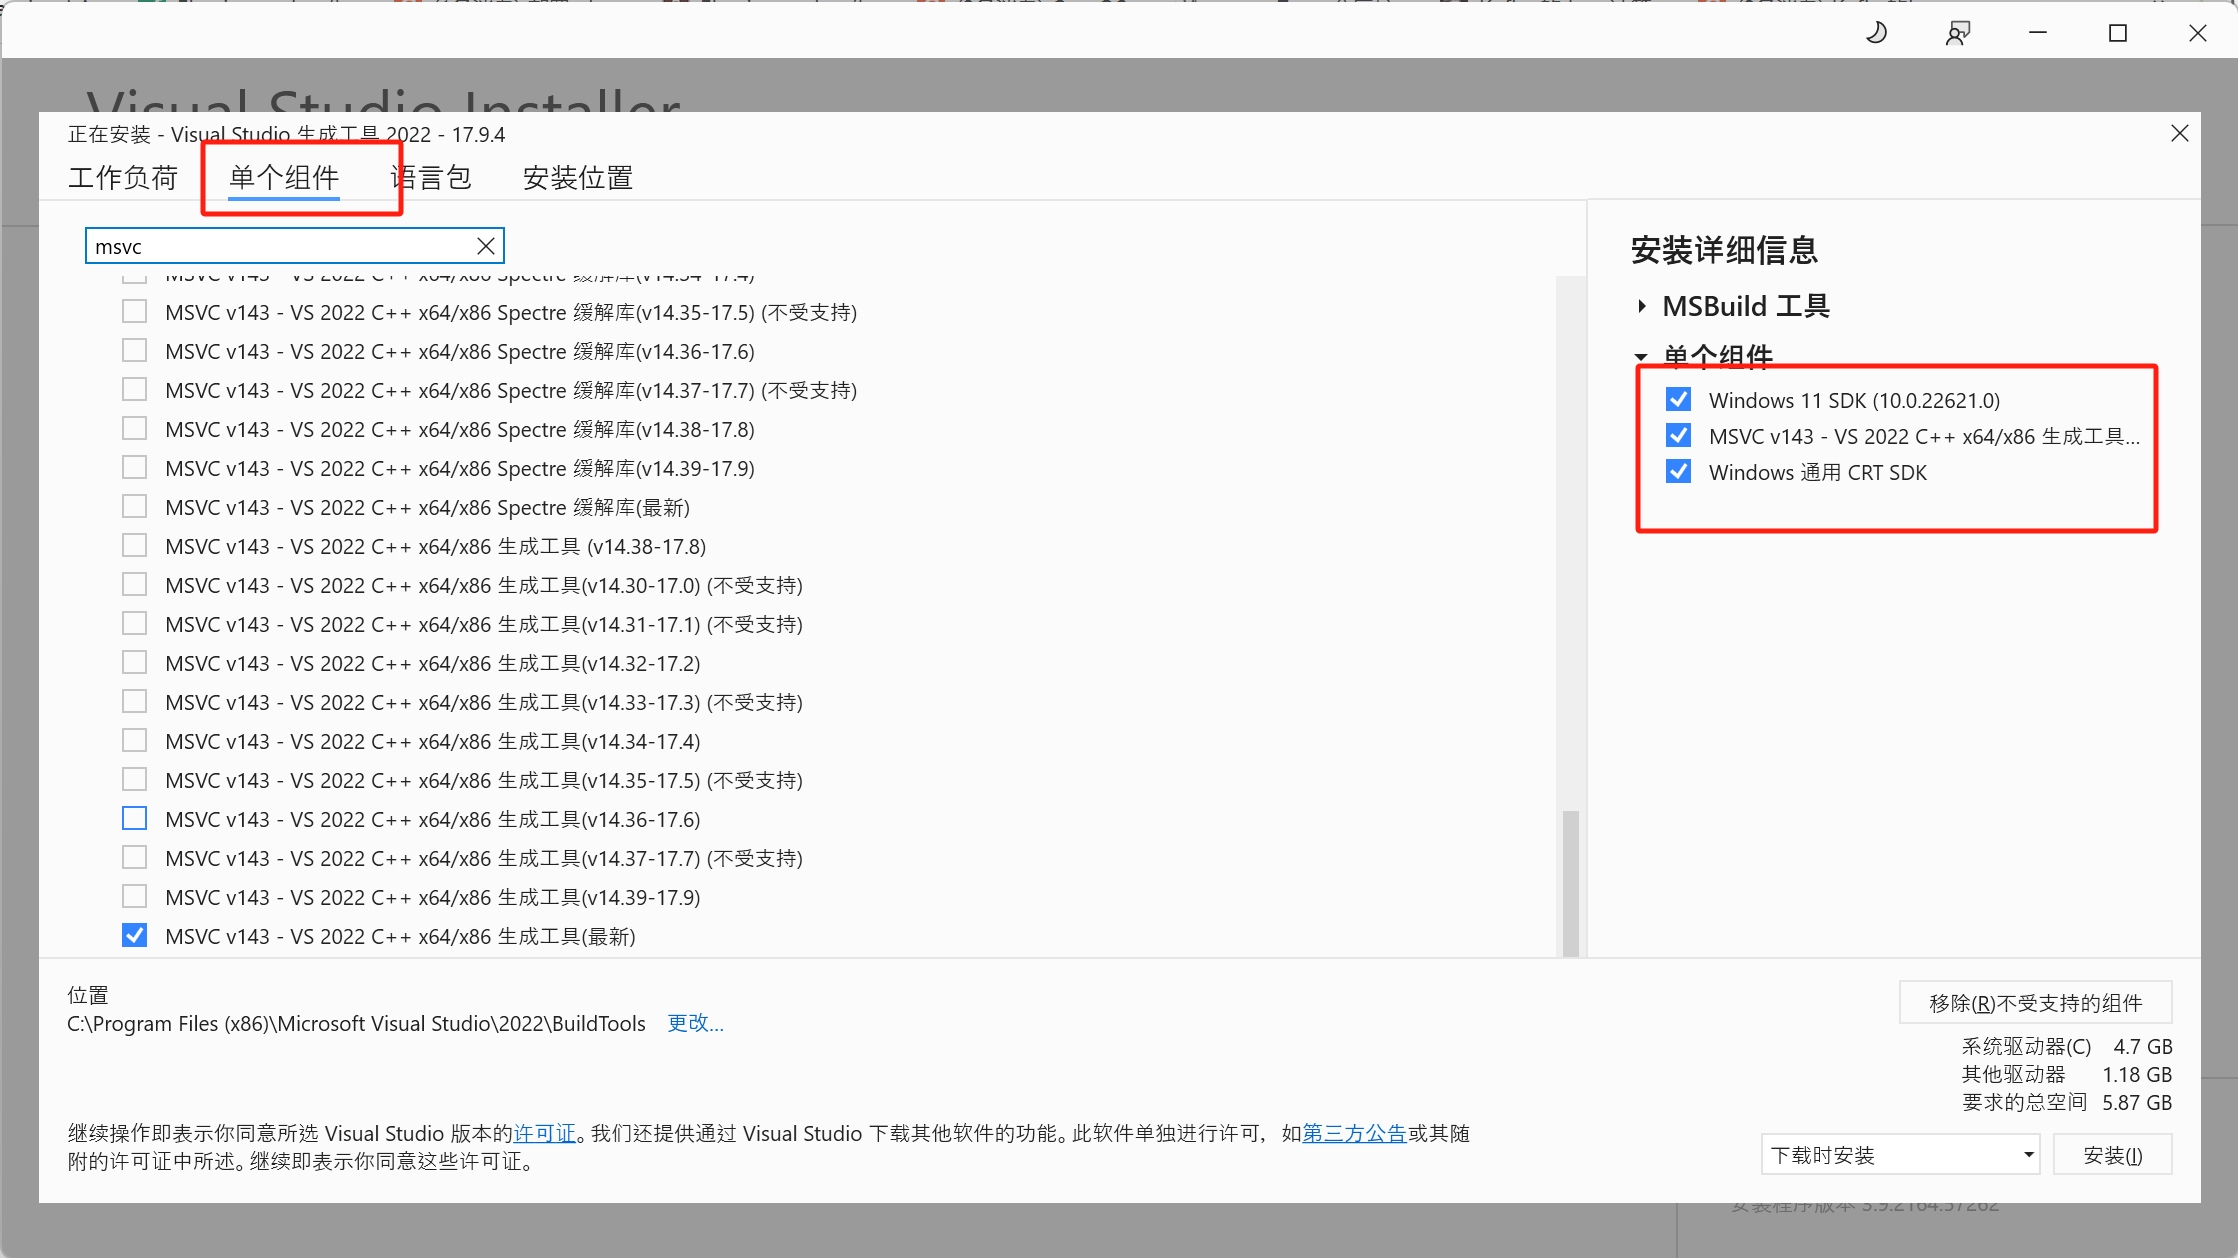This screenshot has height=1258, width=2238.
Task: Minimize the installer window
Action: tap(2038, 33)
